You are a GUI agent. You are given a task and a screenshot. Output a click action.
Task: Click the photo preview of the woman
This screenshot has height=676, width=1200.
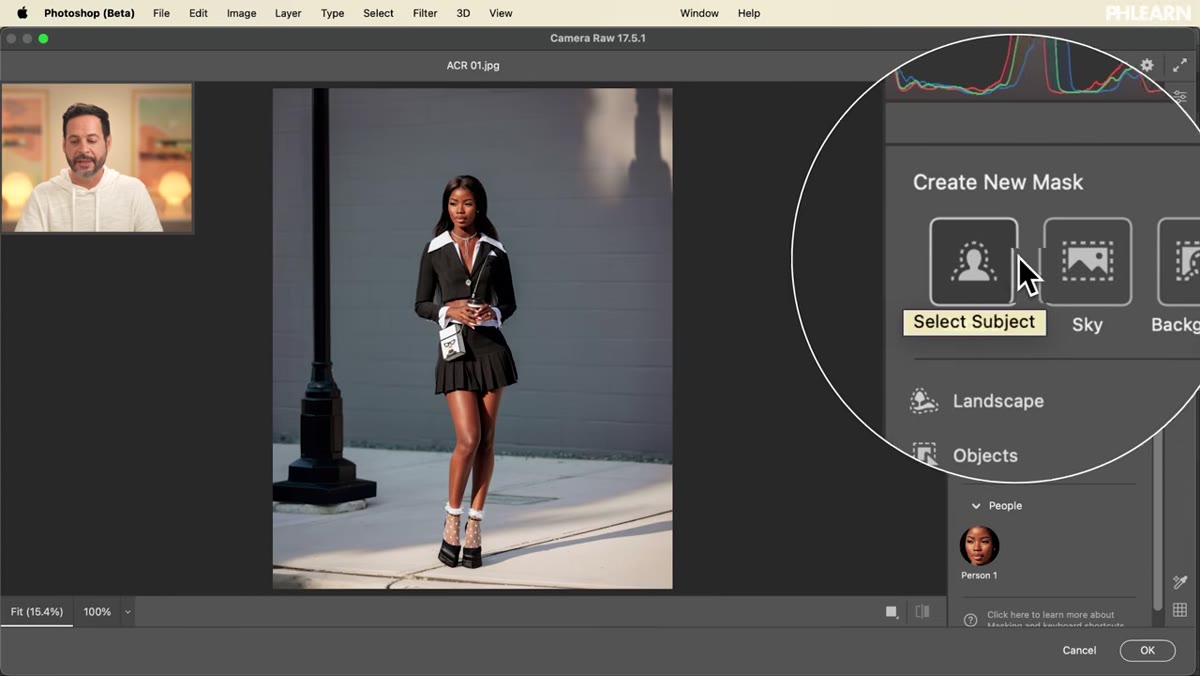click(472, 339)
